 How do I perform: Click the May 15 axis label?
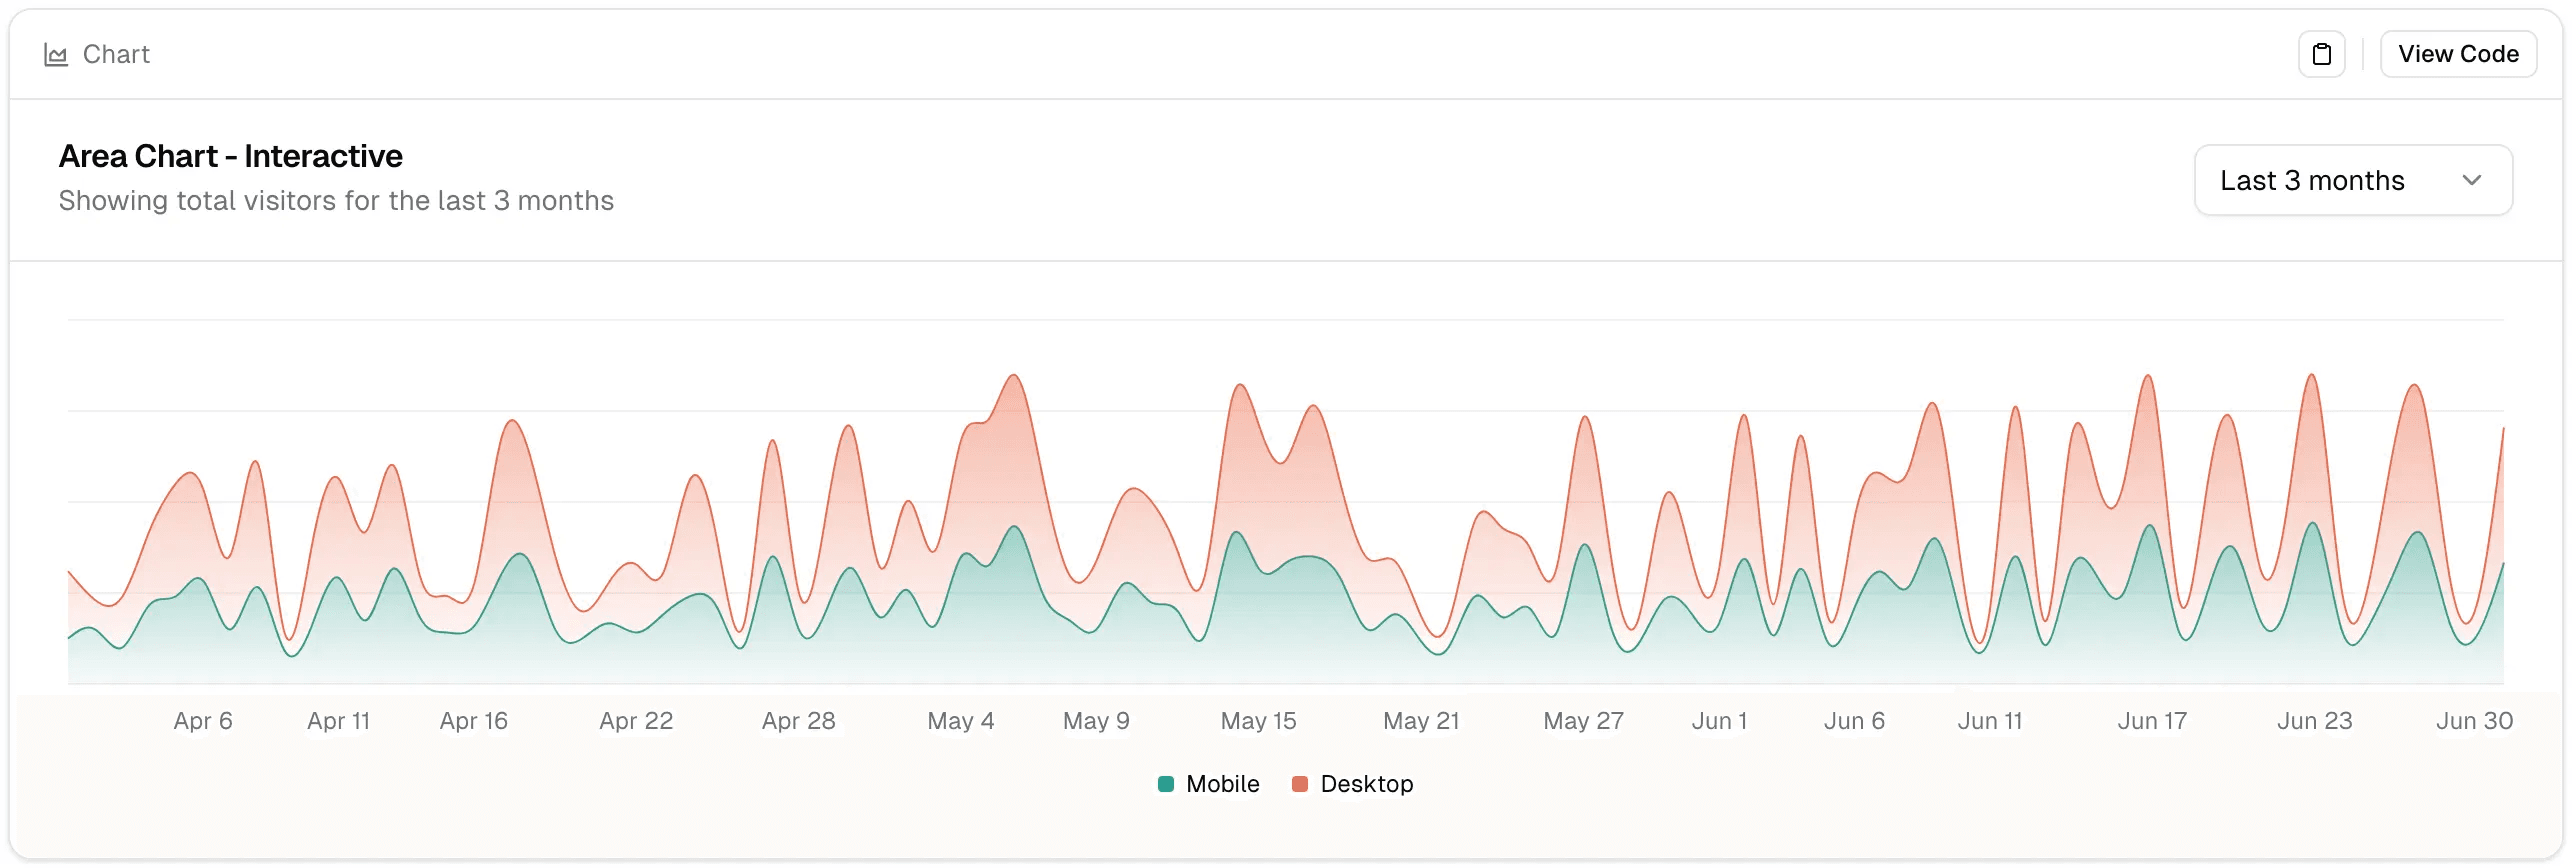coord(1258,721)
